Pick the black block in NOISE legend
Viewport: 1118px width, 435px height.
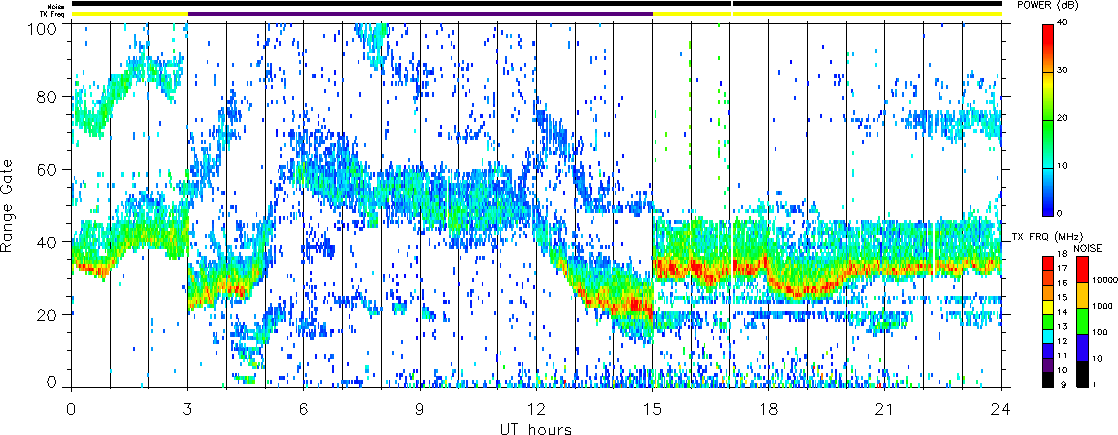coord(1082,374)
